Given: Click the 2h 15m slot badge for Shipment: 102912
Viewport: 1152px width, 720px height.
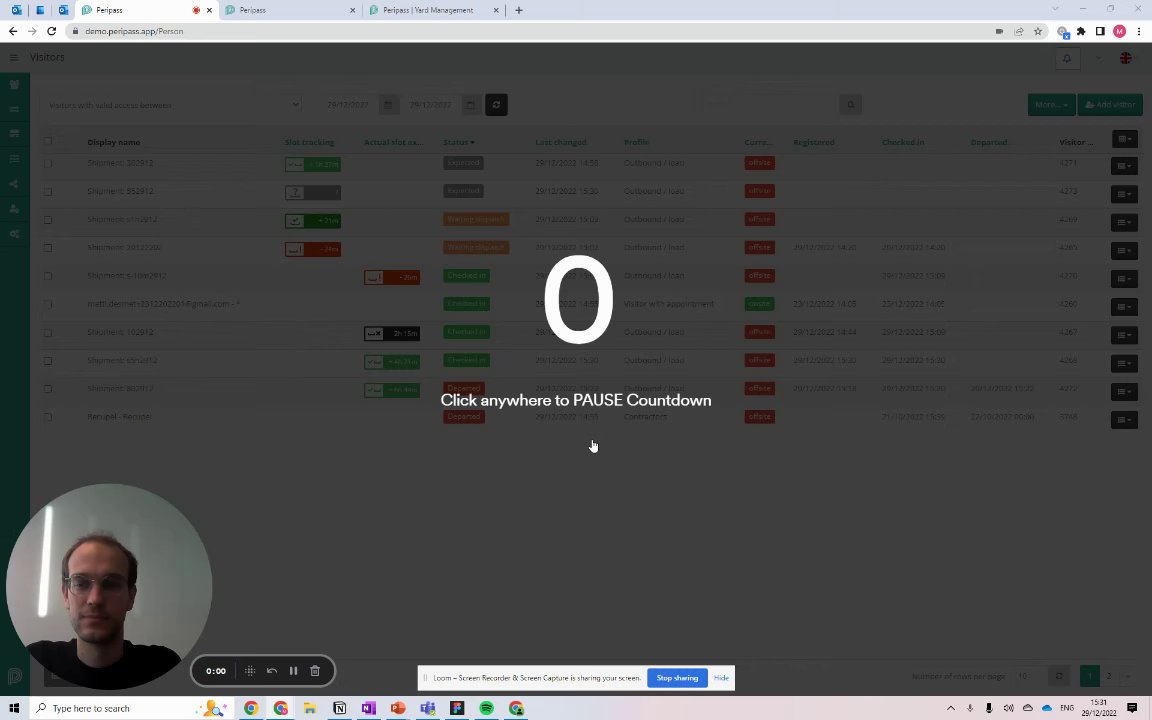Looking at the screenshot, I should click(392, 334).
